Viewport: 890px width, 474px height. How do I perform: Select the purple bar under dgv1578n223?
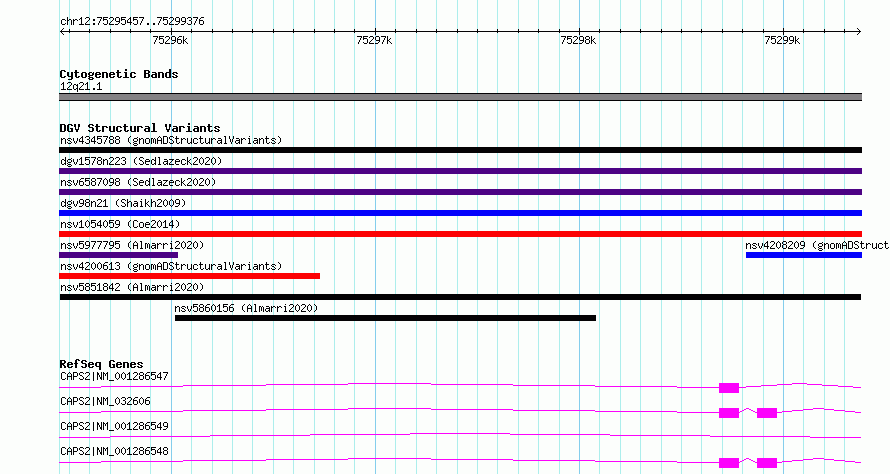click(x=460, y=171)
